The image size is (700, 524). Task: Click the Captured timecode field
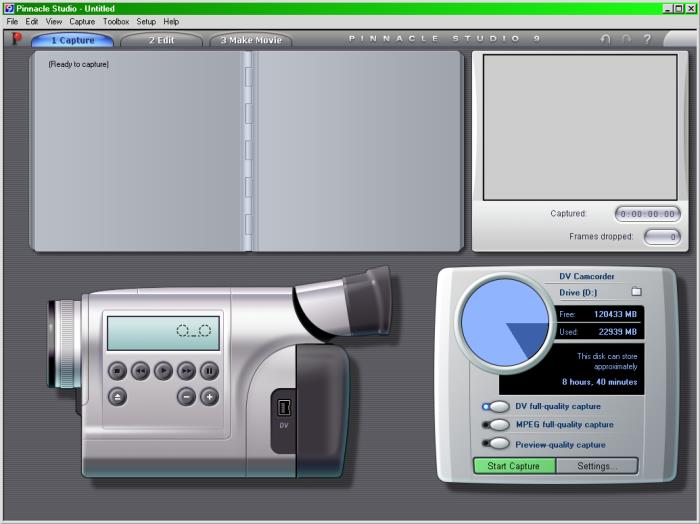coord(648,214)
